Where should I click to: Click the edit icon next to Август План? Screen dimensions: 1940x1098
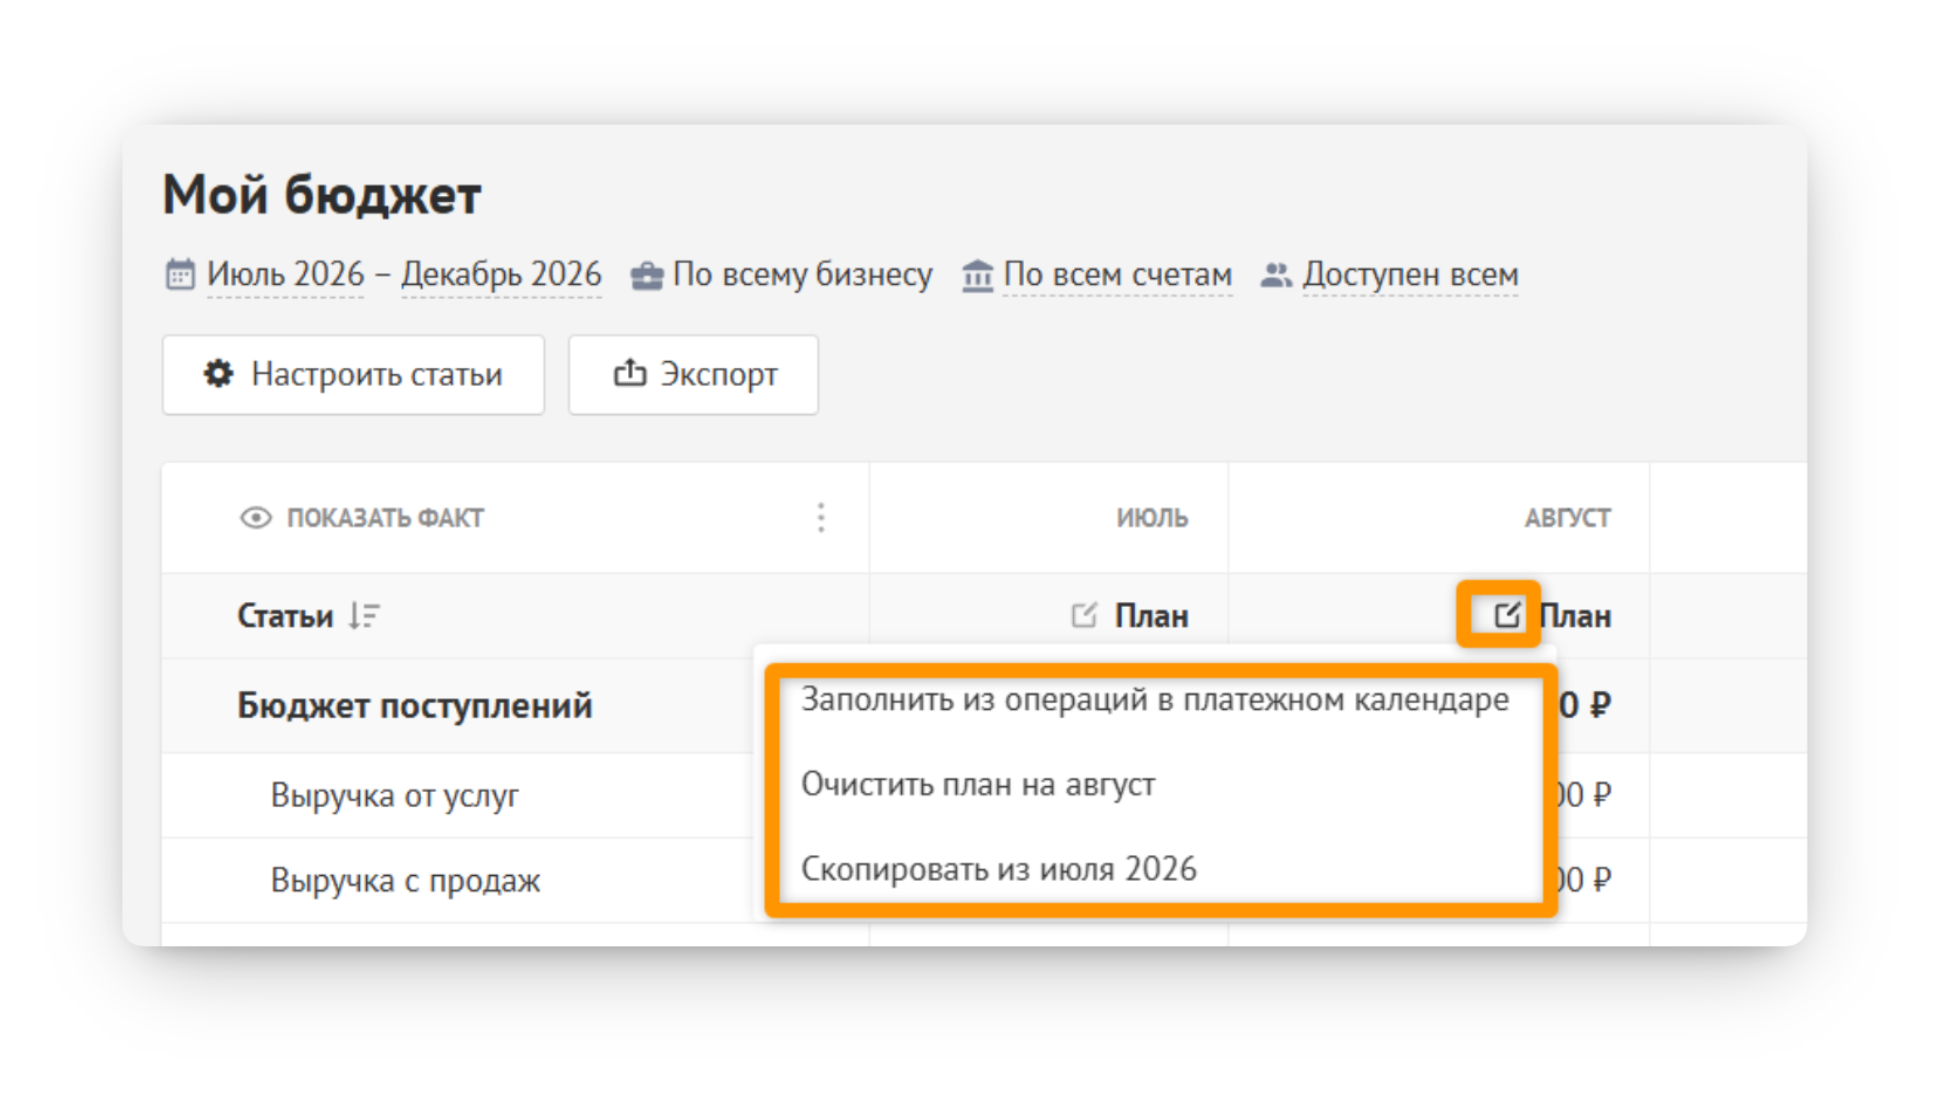coord(1507,615)
